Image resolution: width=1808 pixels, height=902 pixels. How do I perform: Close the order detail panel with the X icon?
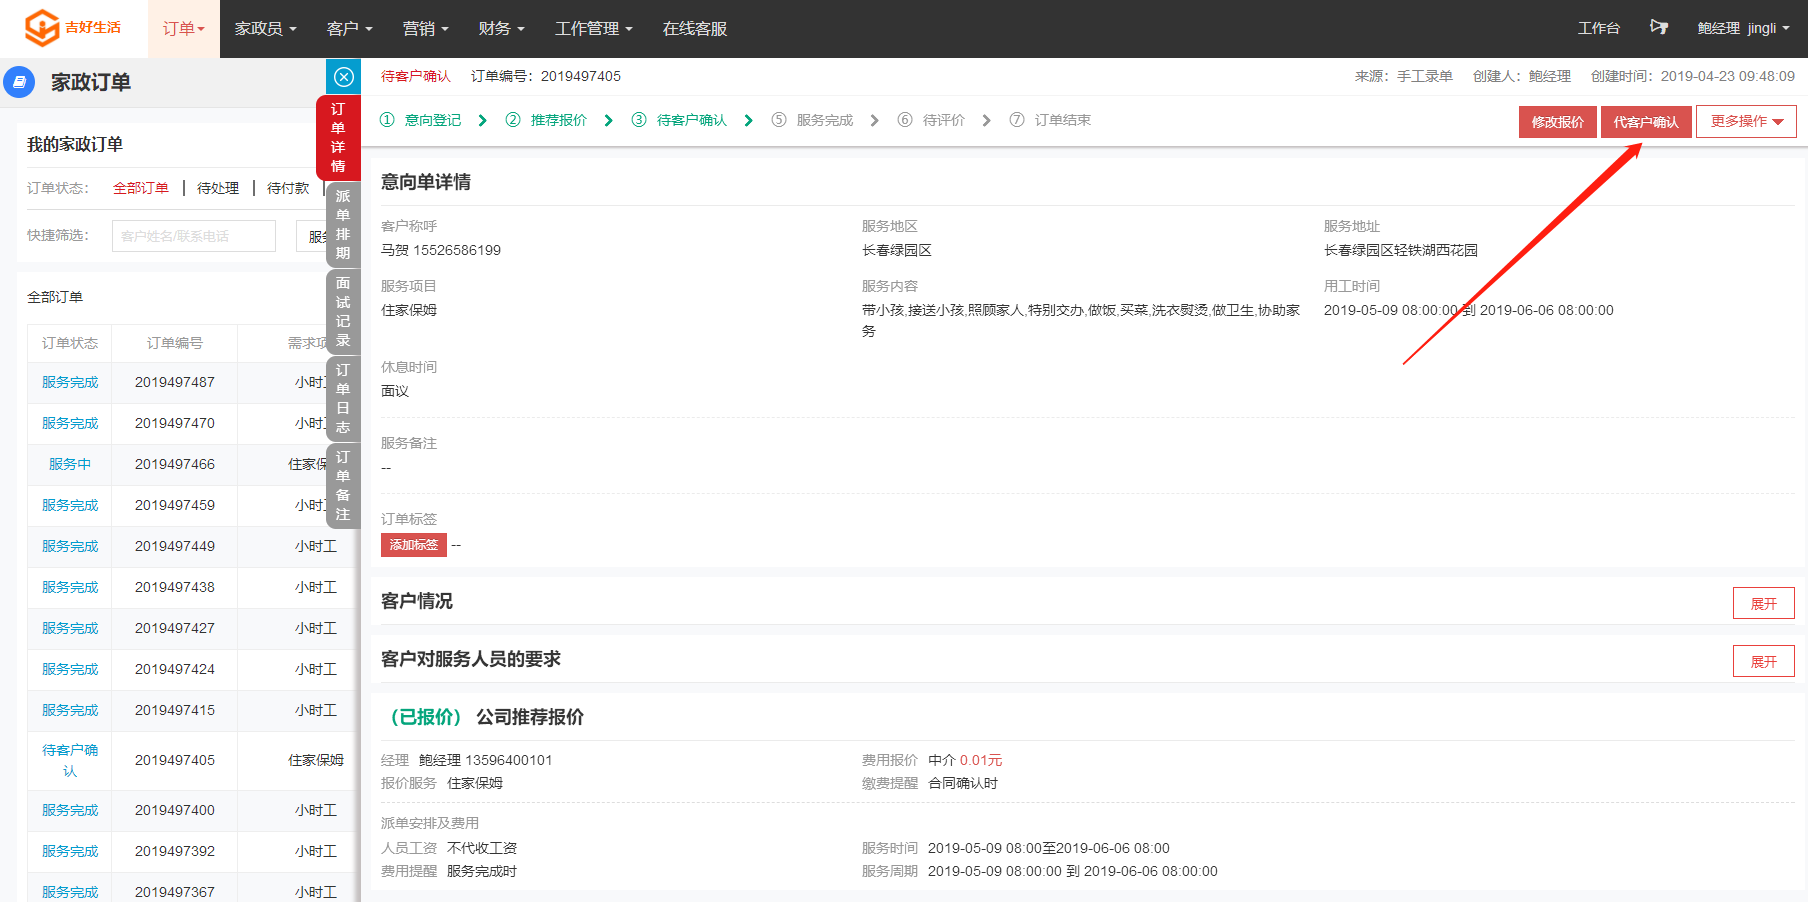[344, 77]
